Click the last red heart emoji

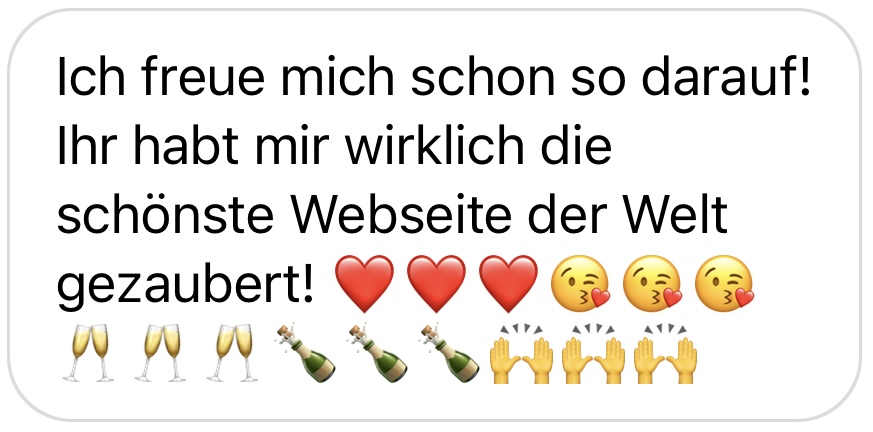click(508, 283)
